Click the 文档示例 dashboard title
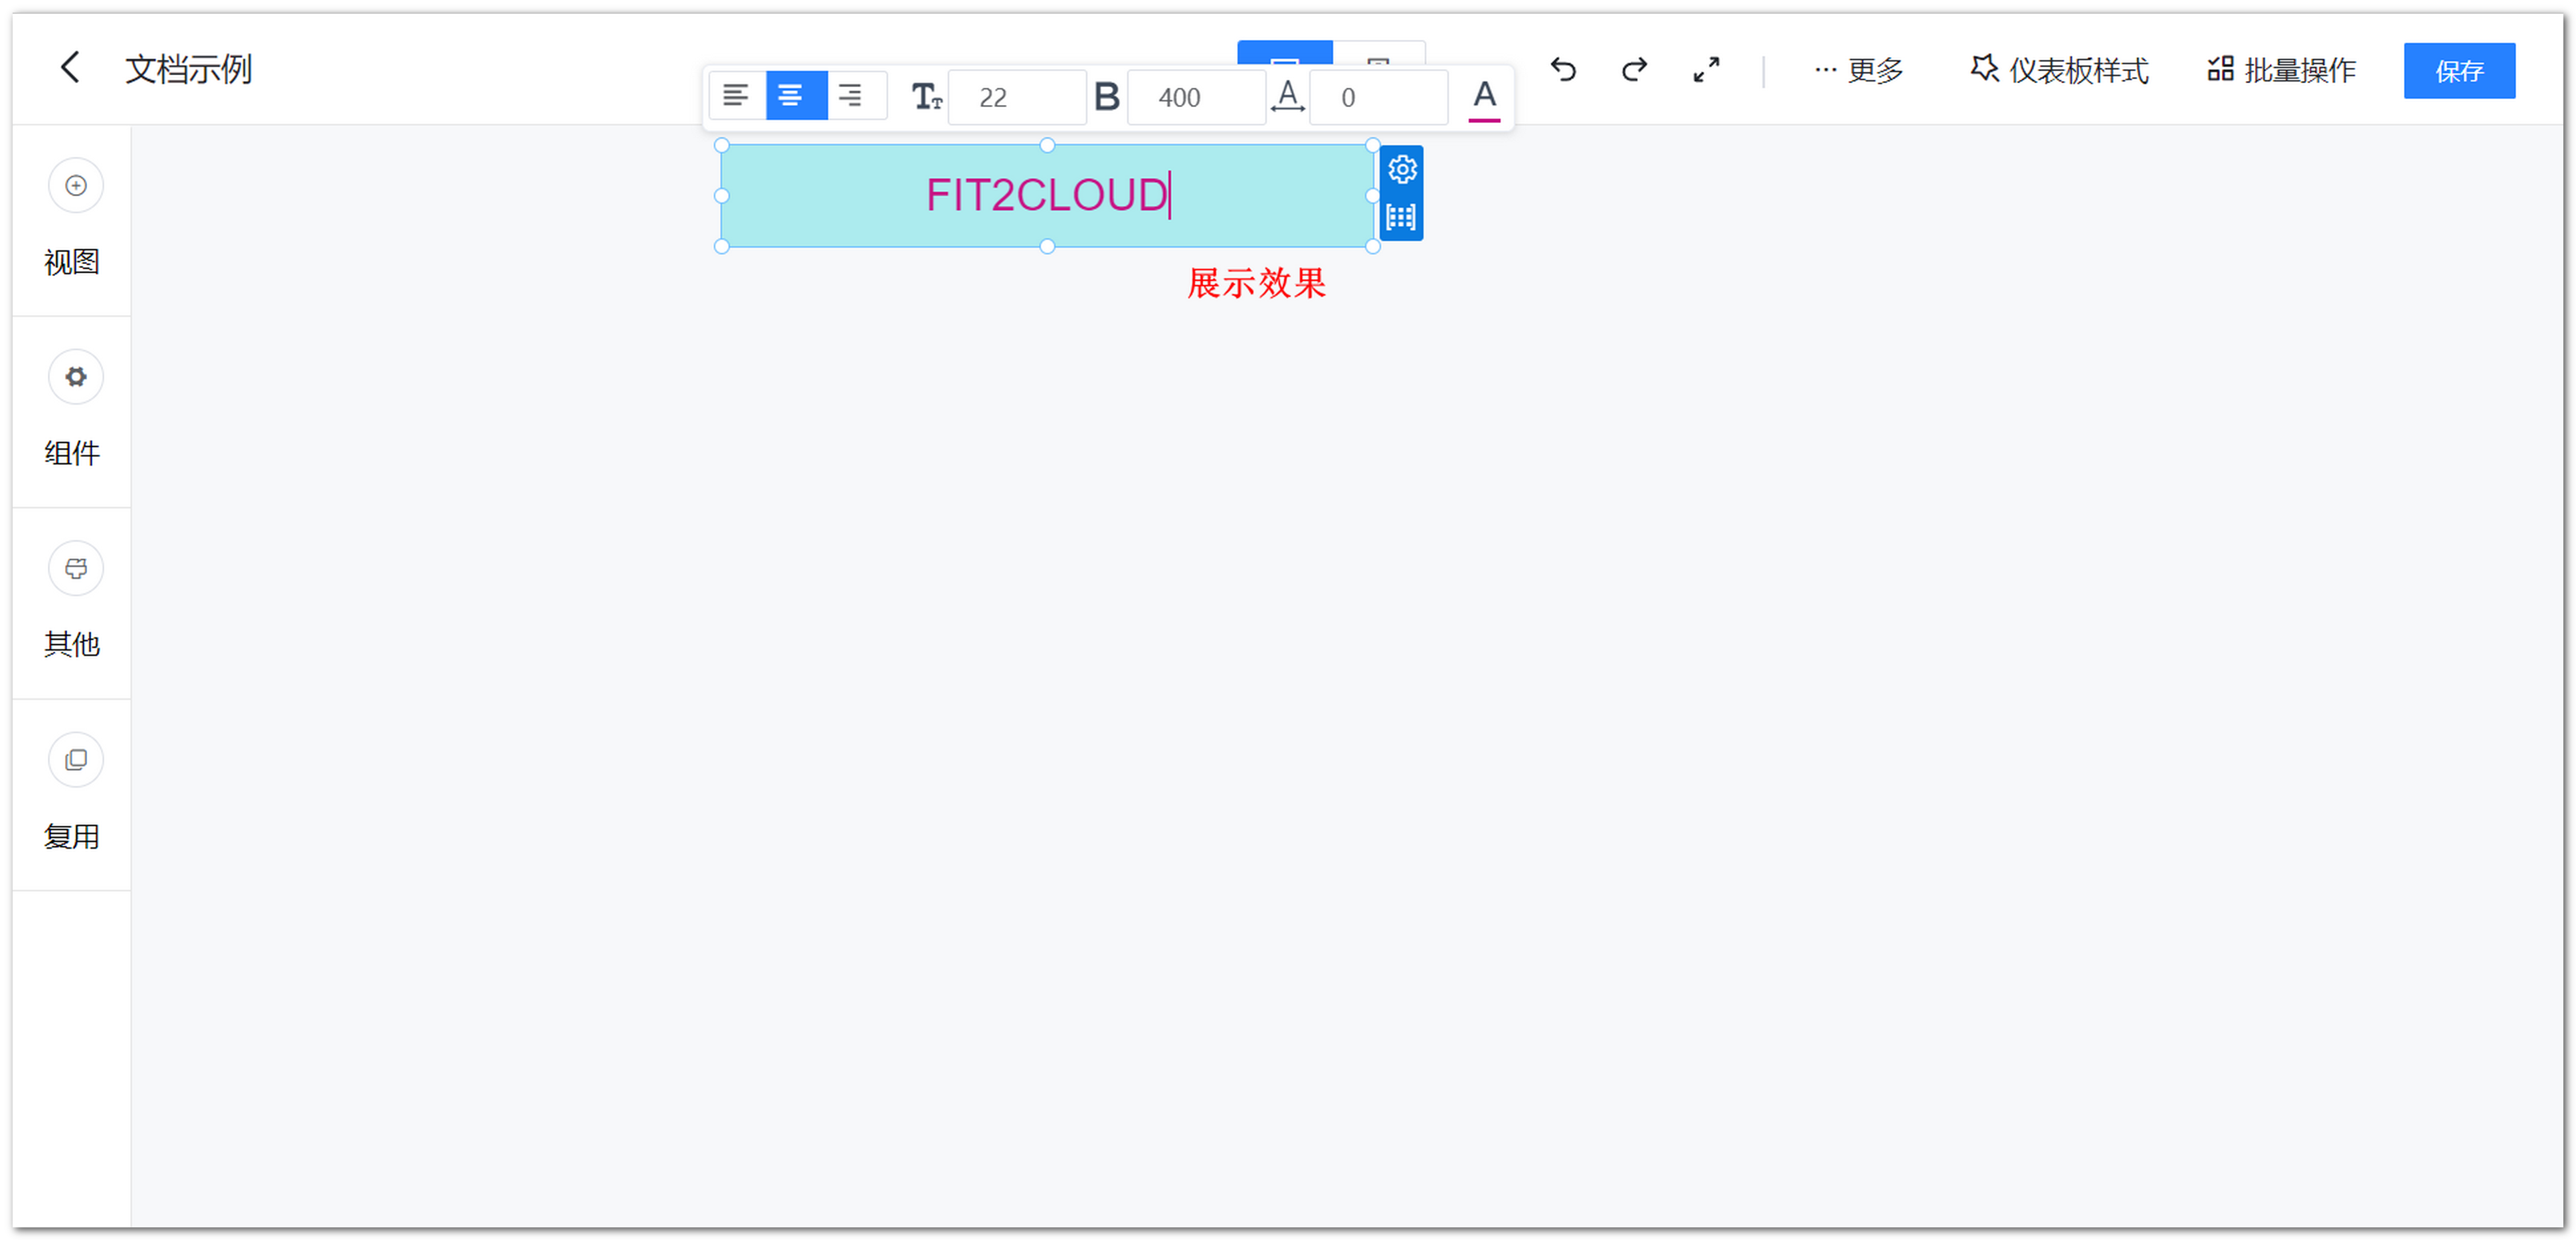This screenshot has width=2576, height=1240. pyautogui.click(x=188, y=69)
